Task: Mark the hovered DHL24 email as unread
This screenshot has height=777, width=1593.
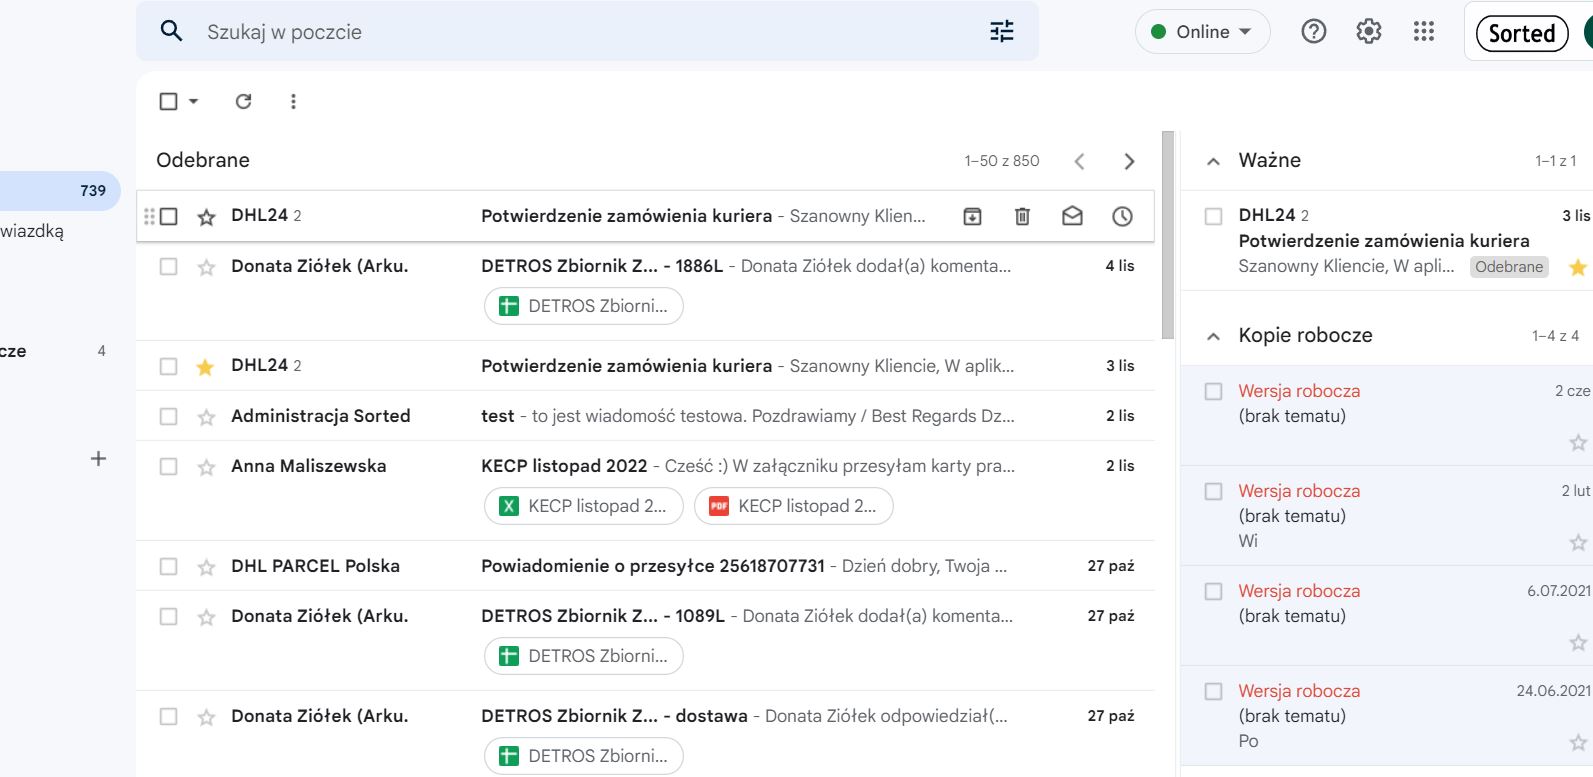Action: click(1072, 216)
